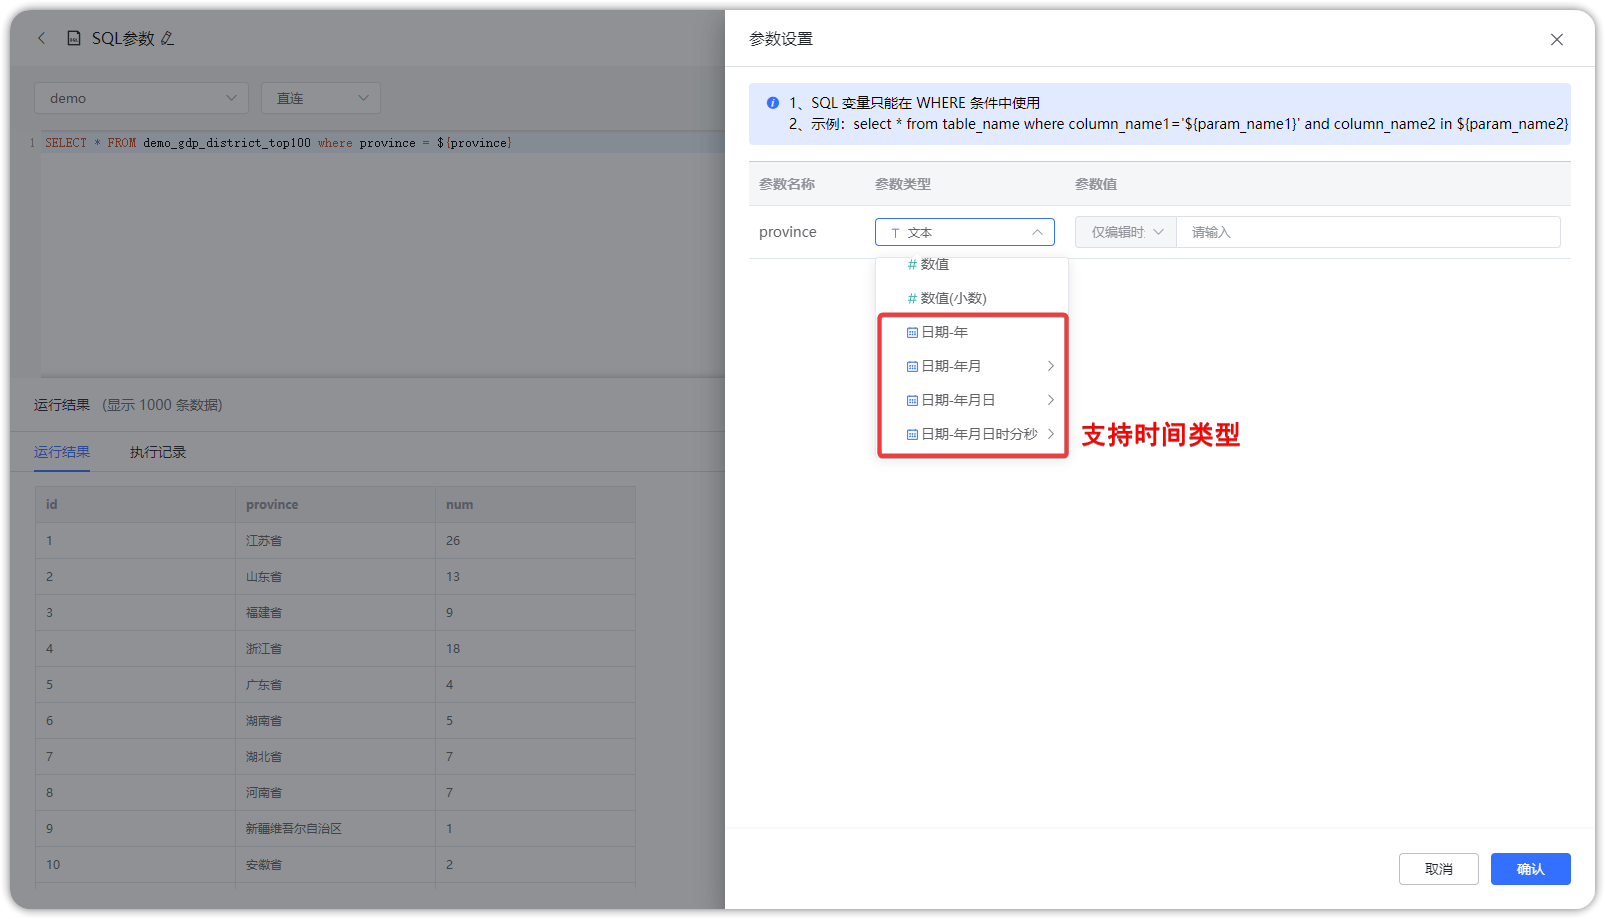Expand the 日期-年月 submenu arrow
The image size is (1605, 919).
click(x=1051, y=366)
